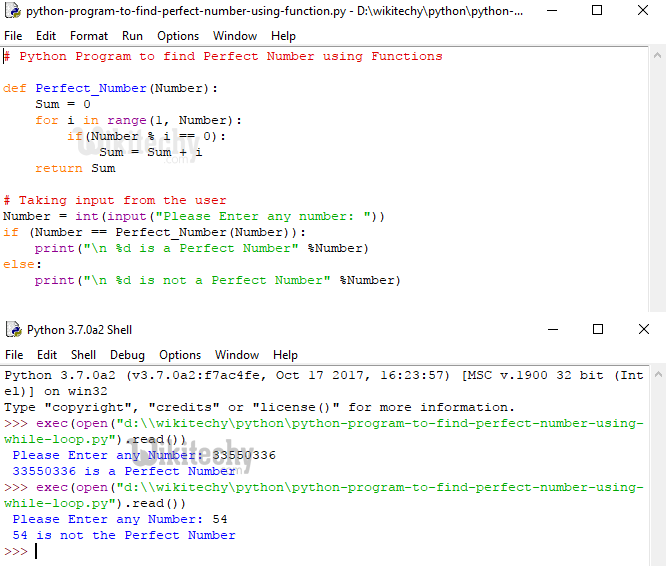
Task: Open the Shell menu
Action: click(x=84, y=355)
